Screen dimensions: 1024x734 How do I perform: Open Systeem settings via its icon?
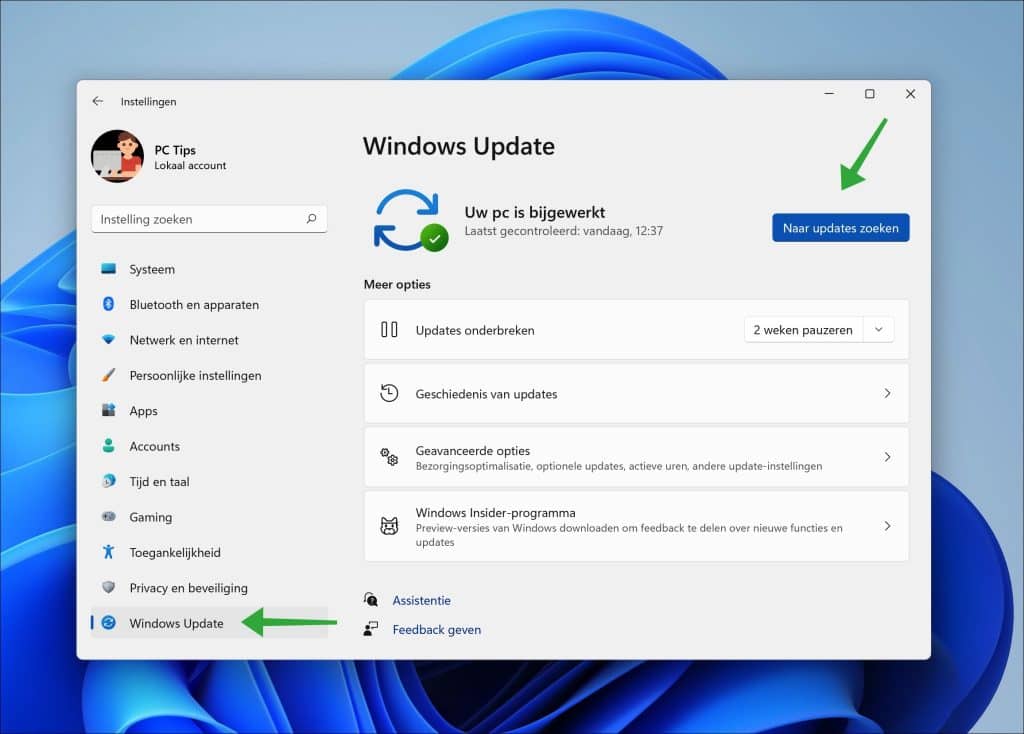coord(107,269)
